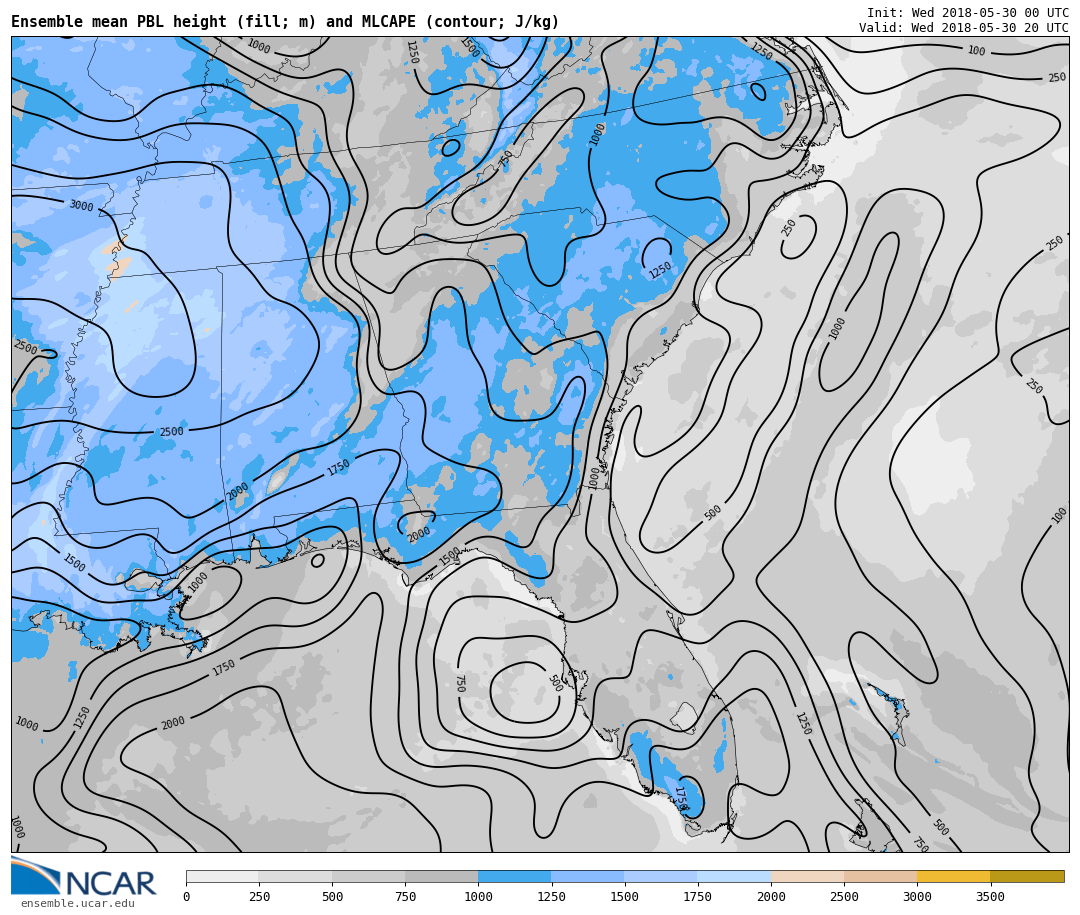The width and height of the screenshot is (1080, 915).
Task: Click the colorbar tick label '500'
Action: point(333,896)
